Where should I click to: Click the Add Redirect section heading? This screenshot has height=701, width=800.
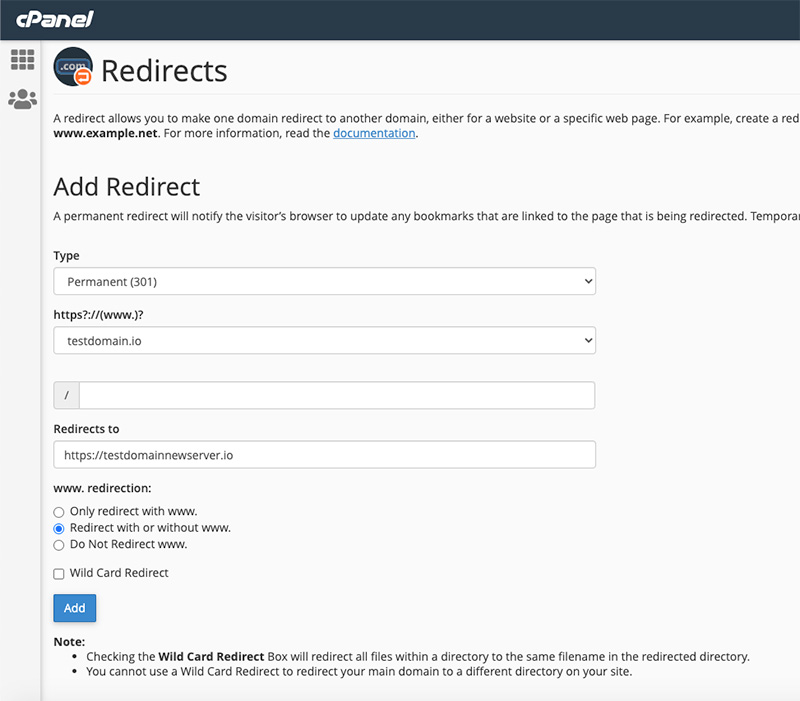click(126, 187)
